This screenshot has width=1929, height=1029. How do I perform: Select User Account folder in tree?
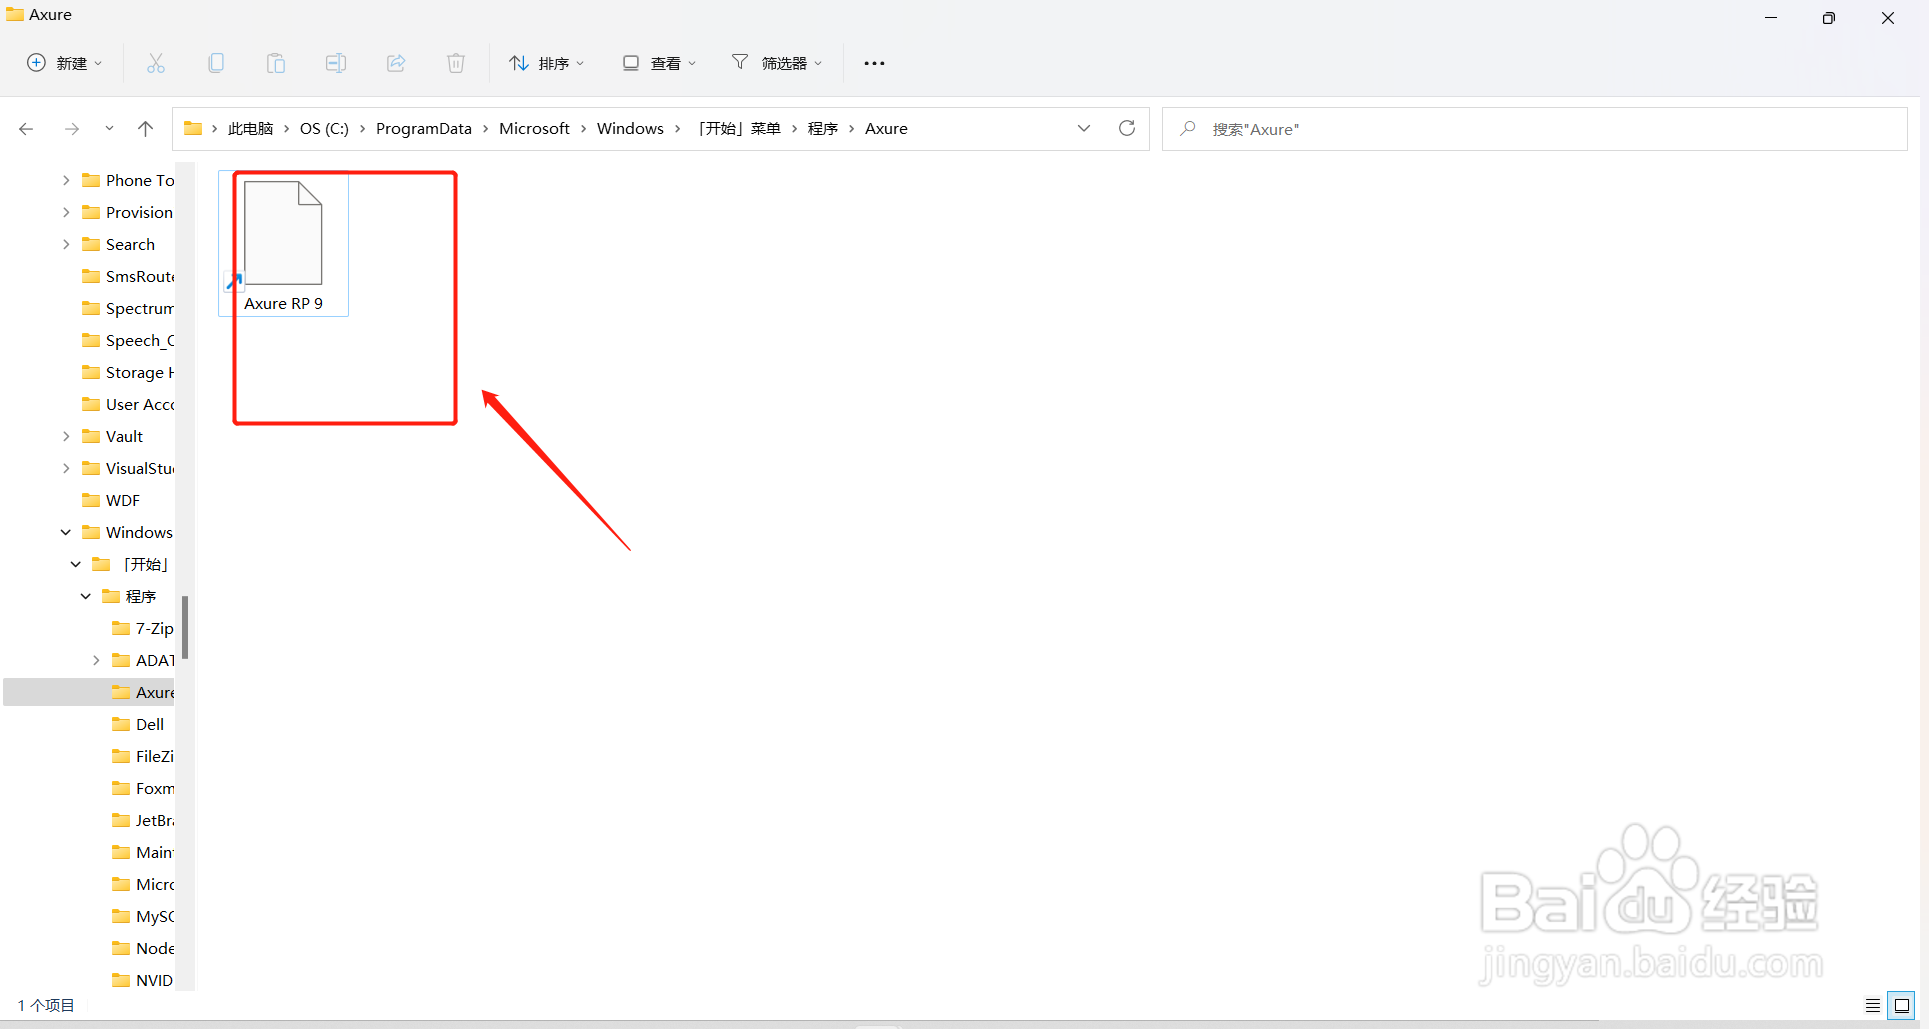point(127,405)
